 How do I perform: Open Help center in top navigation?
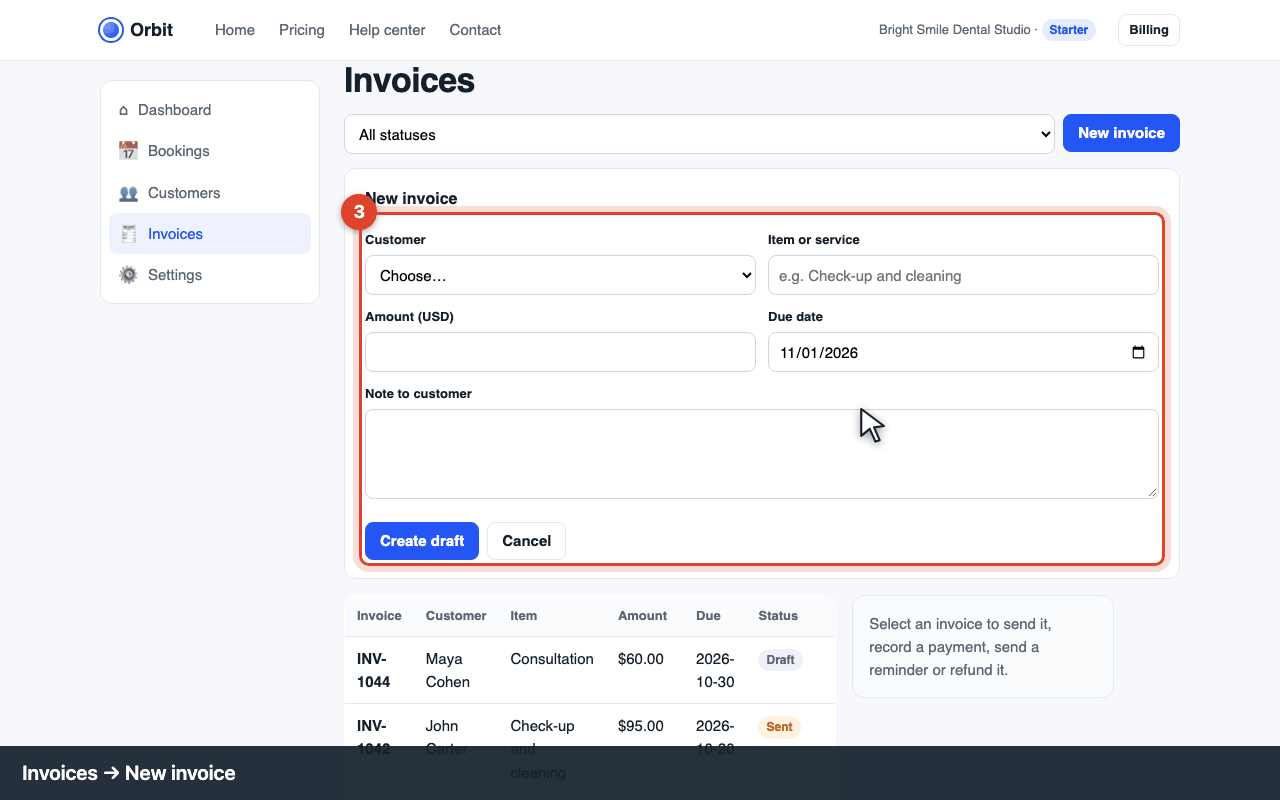[x=387, y=30]
